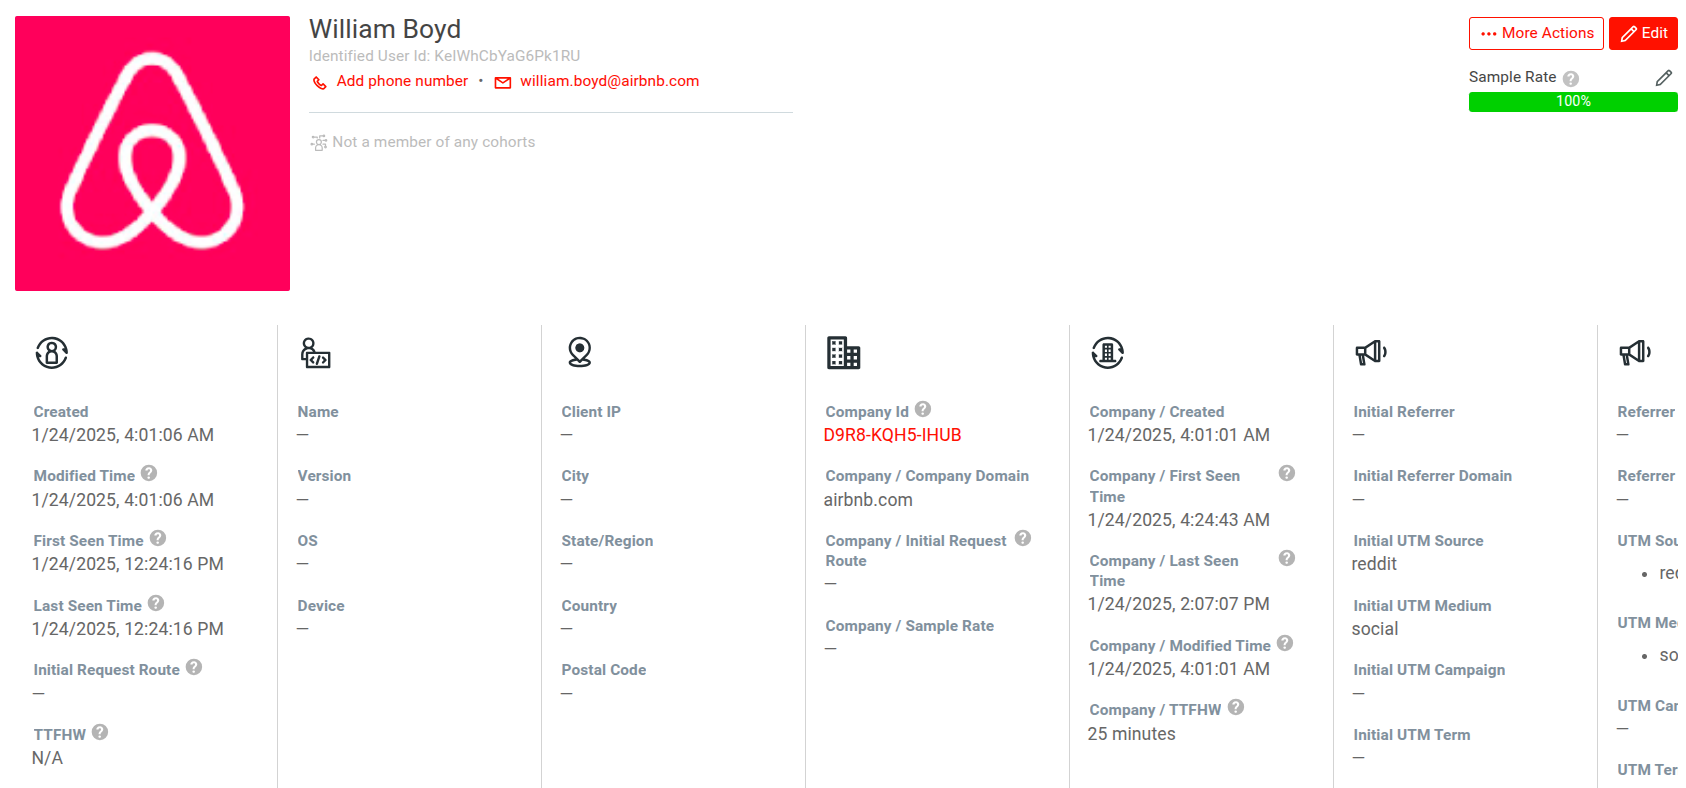The height and width of the screenshot is (788, 1686).
Task: Open the help icon beside First Seen Time
Action: (x=158, y=538)
